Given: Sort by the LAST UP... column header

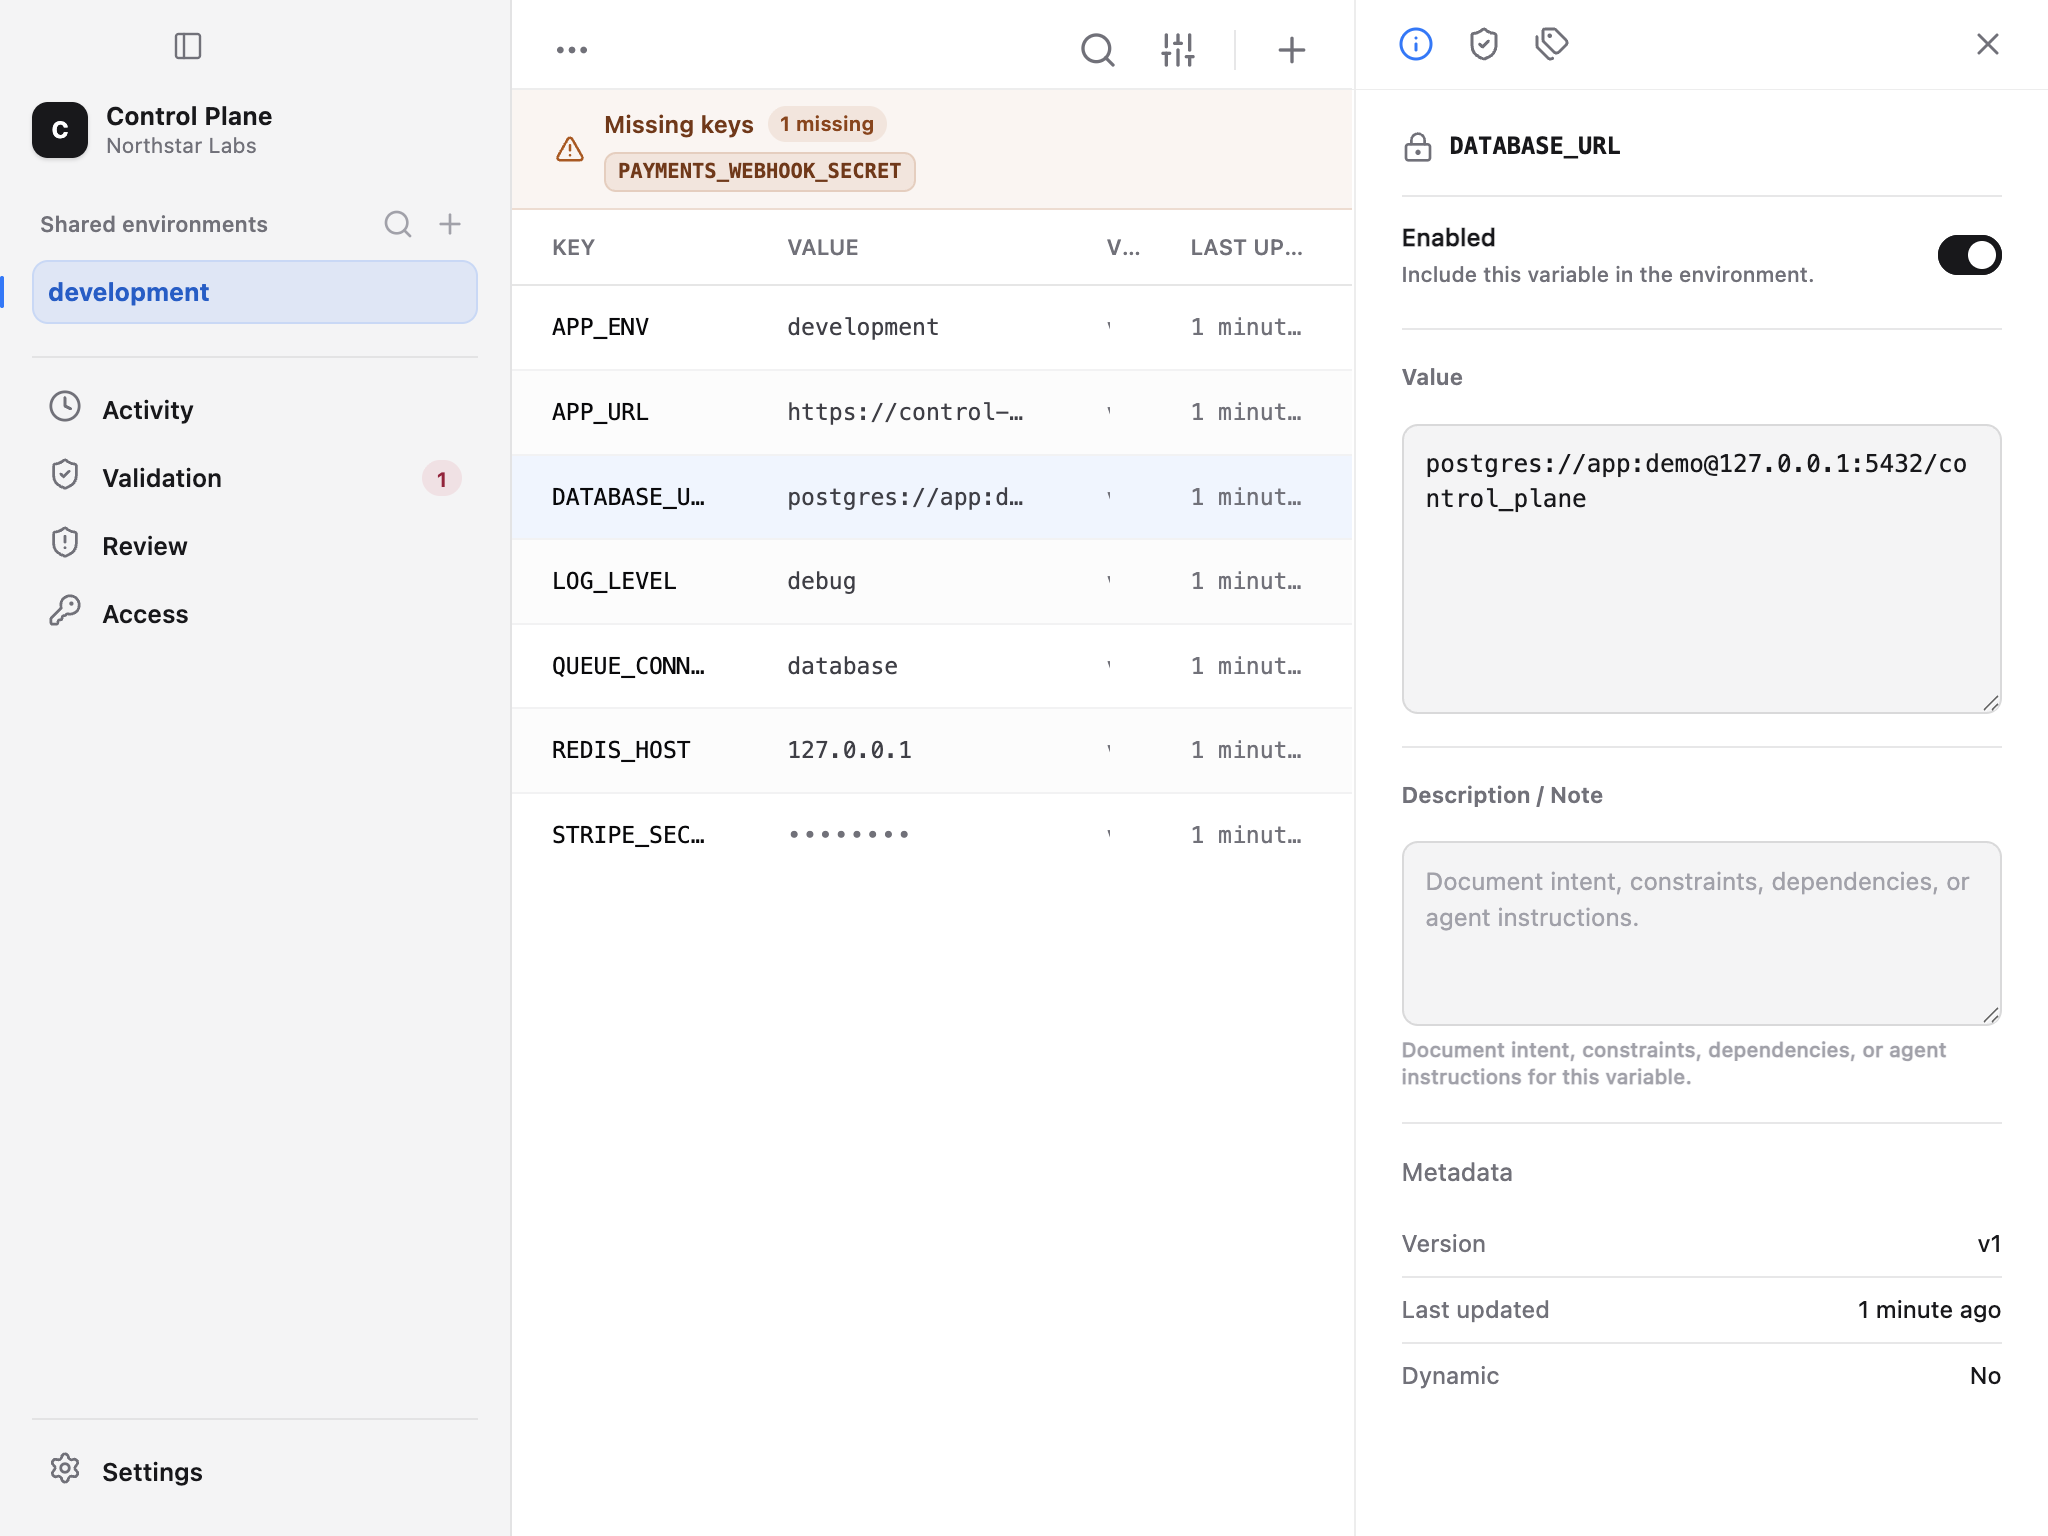Looking at the screenshot, I should [1246, 247].
